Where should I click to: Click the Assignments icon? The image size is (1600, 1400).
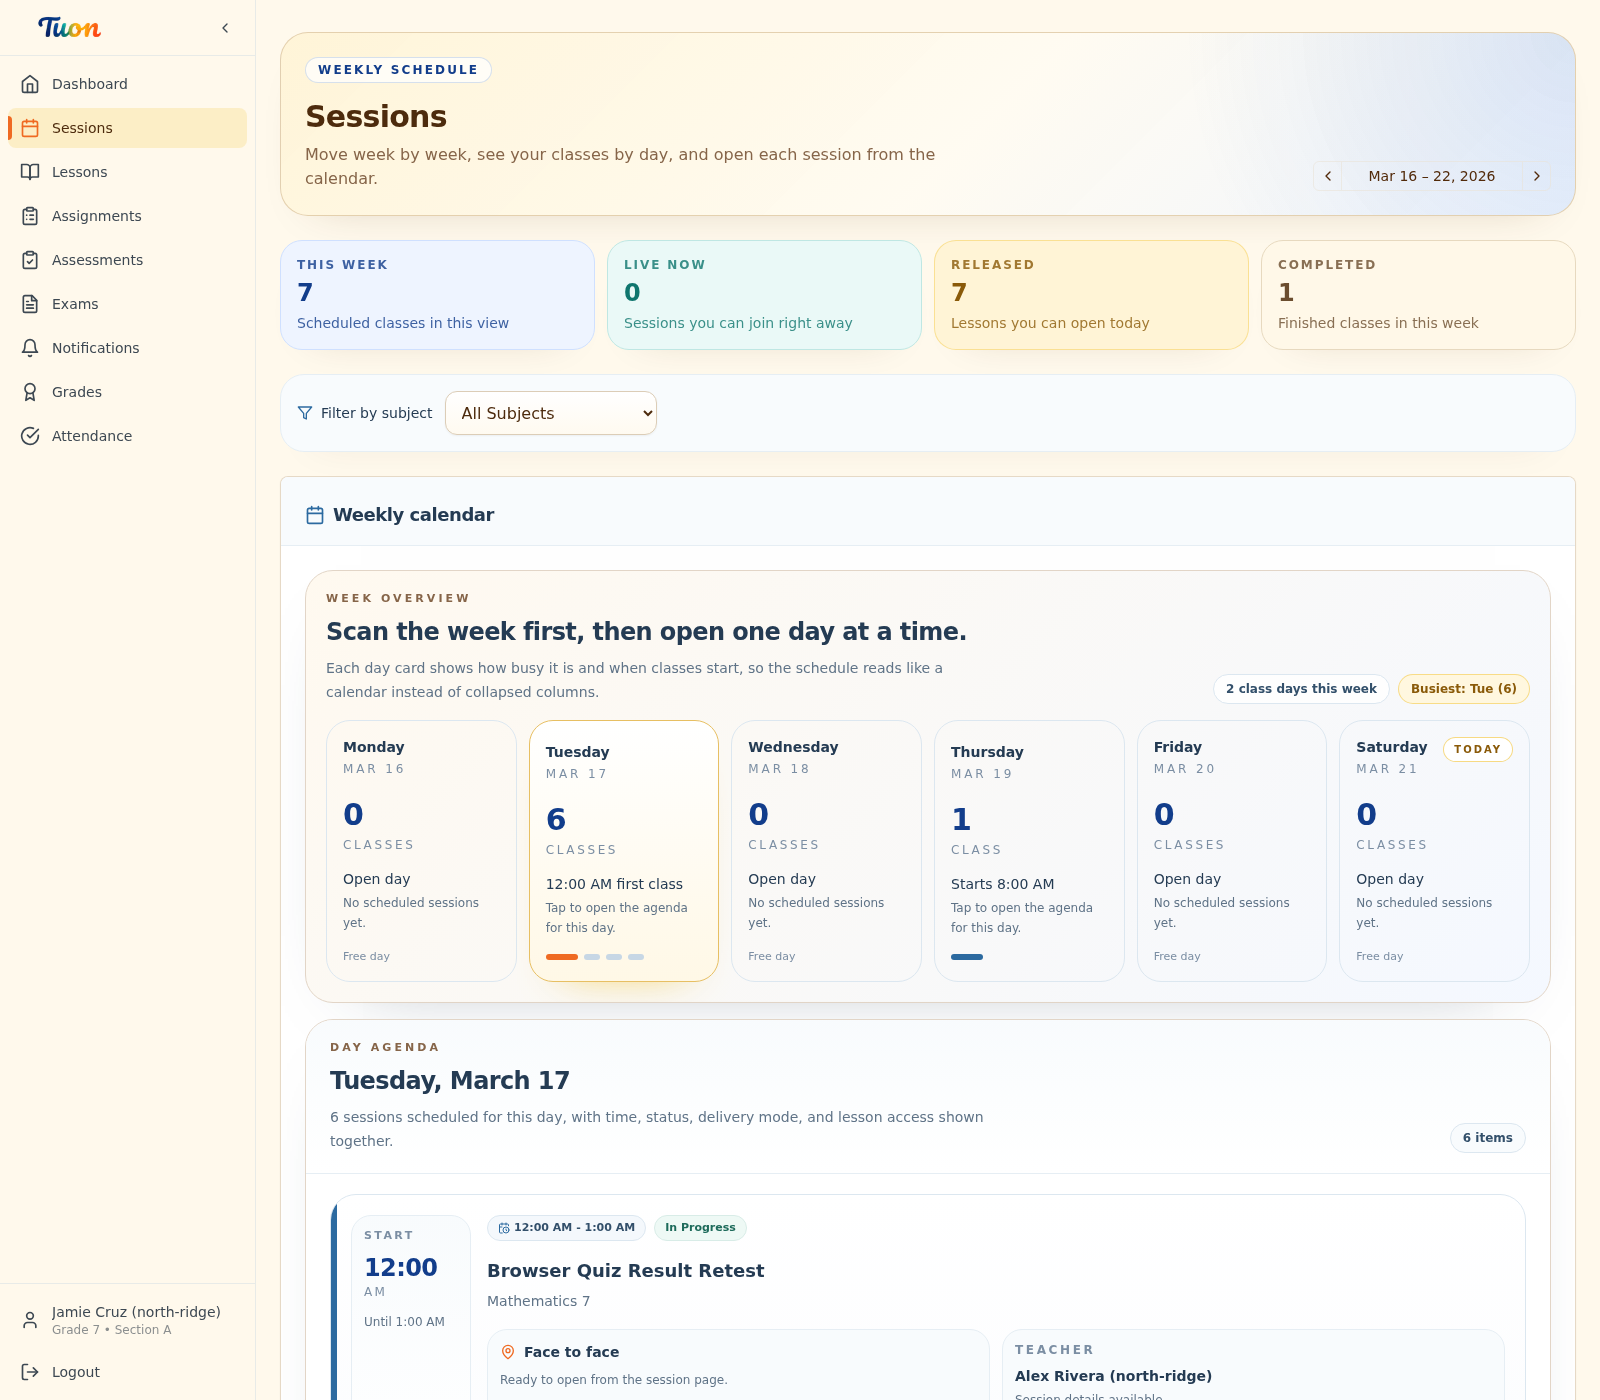[x=31, y=216]
